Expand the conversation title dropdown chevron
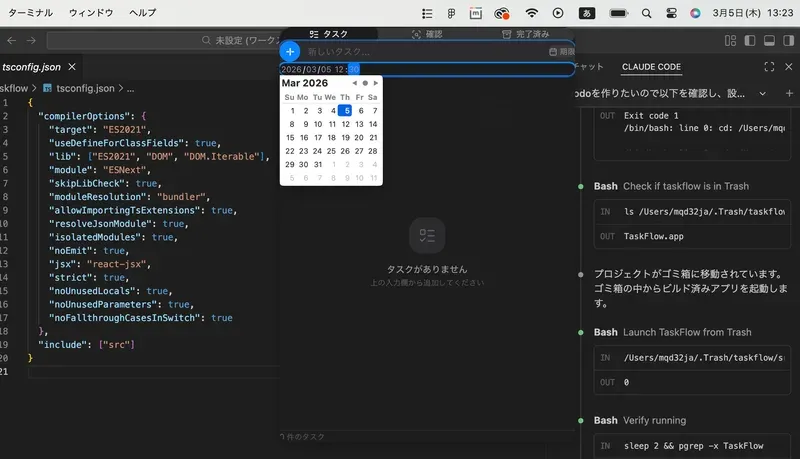800x459 pixels. click(x=763, y=93)
